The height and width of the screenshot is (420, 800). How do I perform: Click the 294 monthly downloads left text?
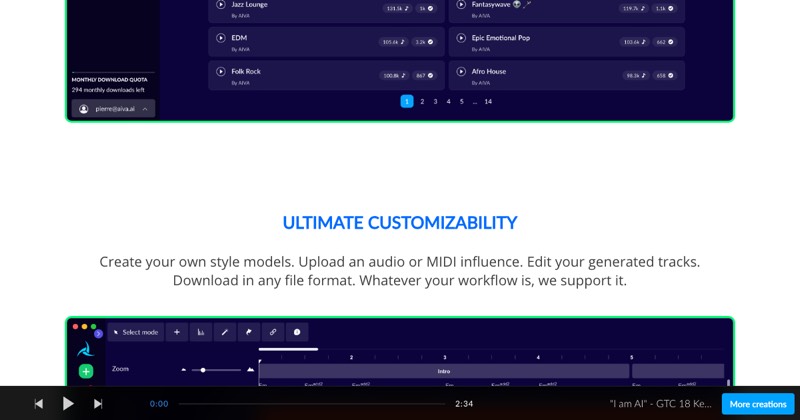[108, 90]
